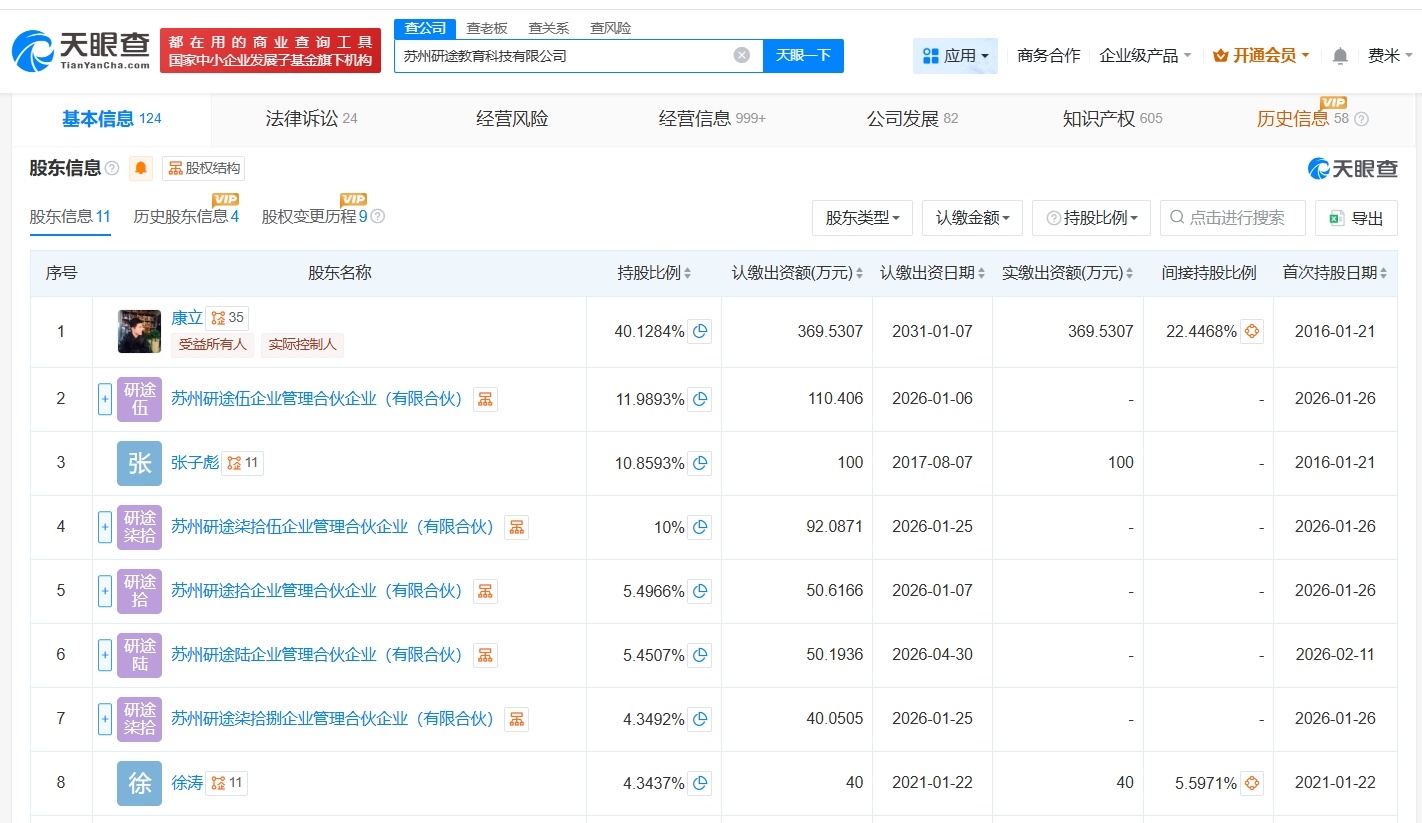Open pie chart for 10% shareholding
1422x823 pixels.
click(x=700, y=527)
